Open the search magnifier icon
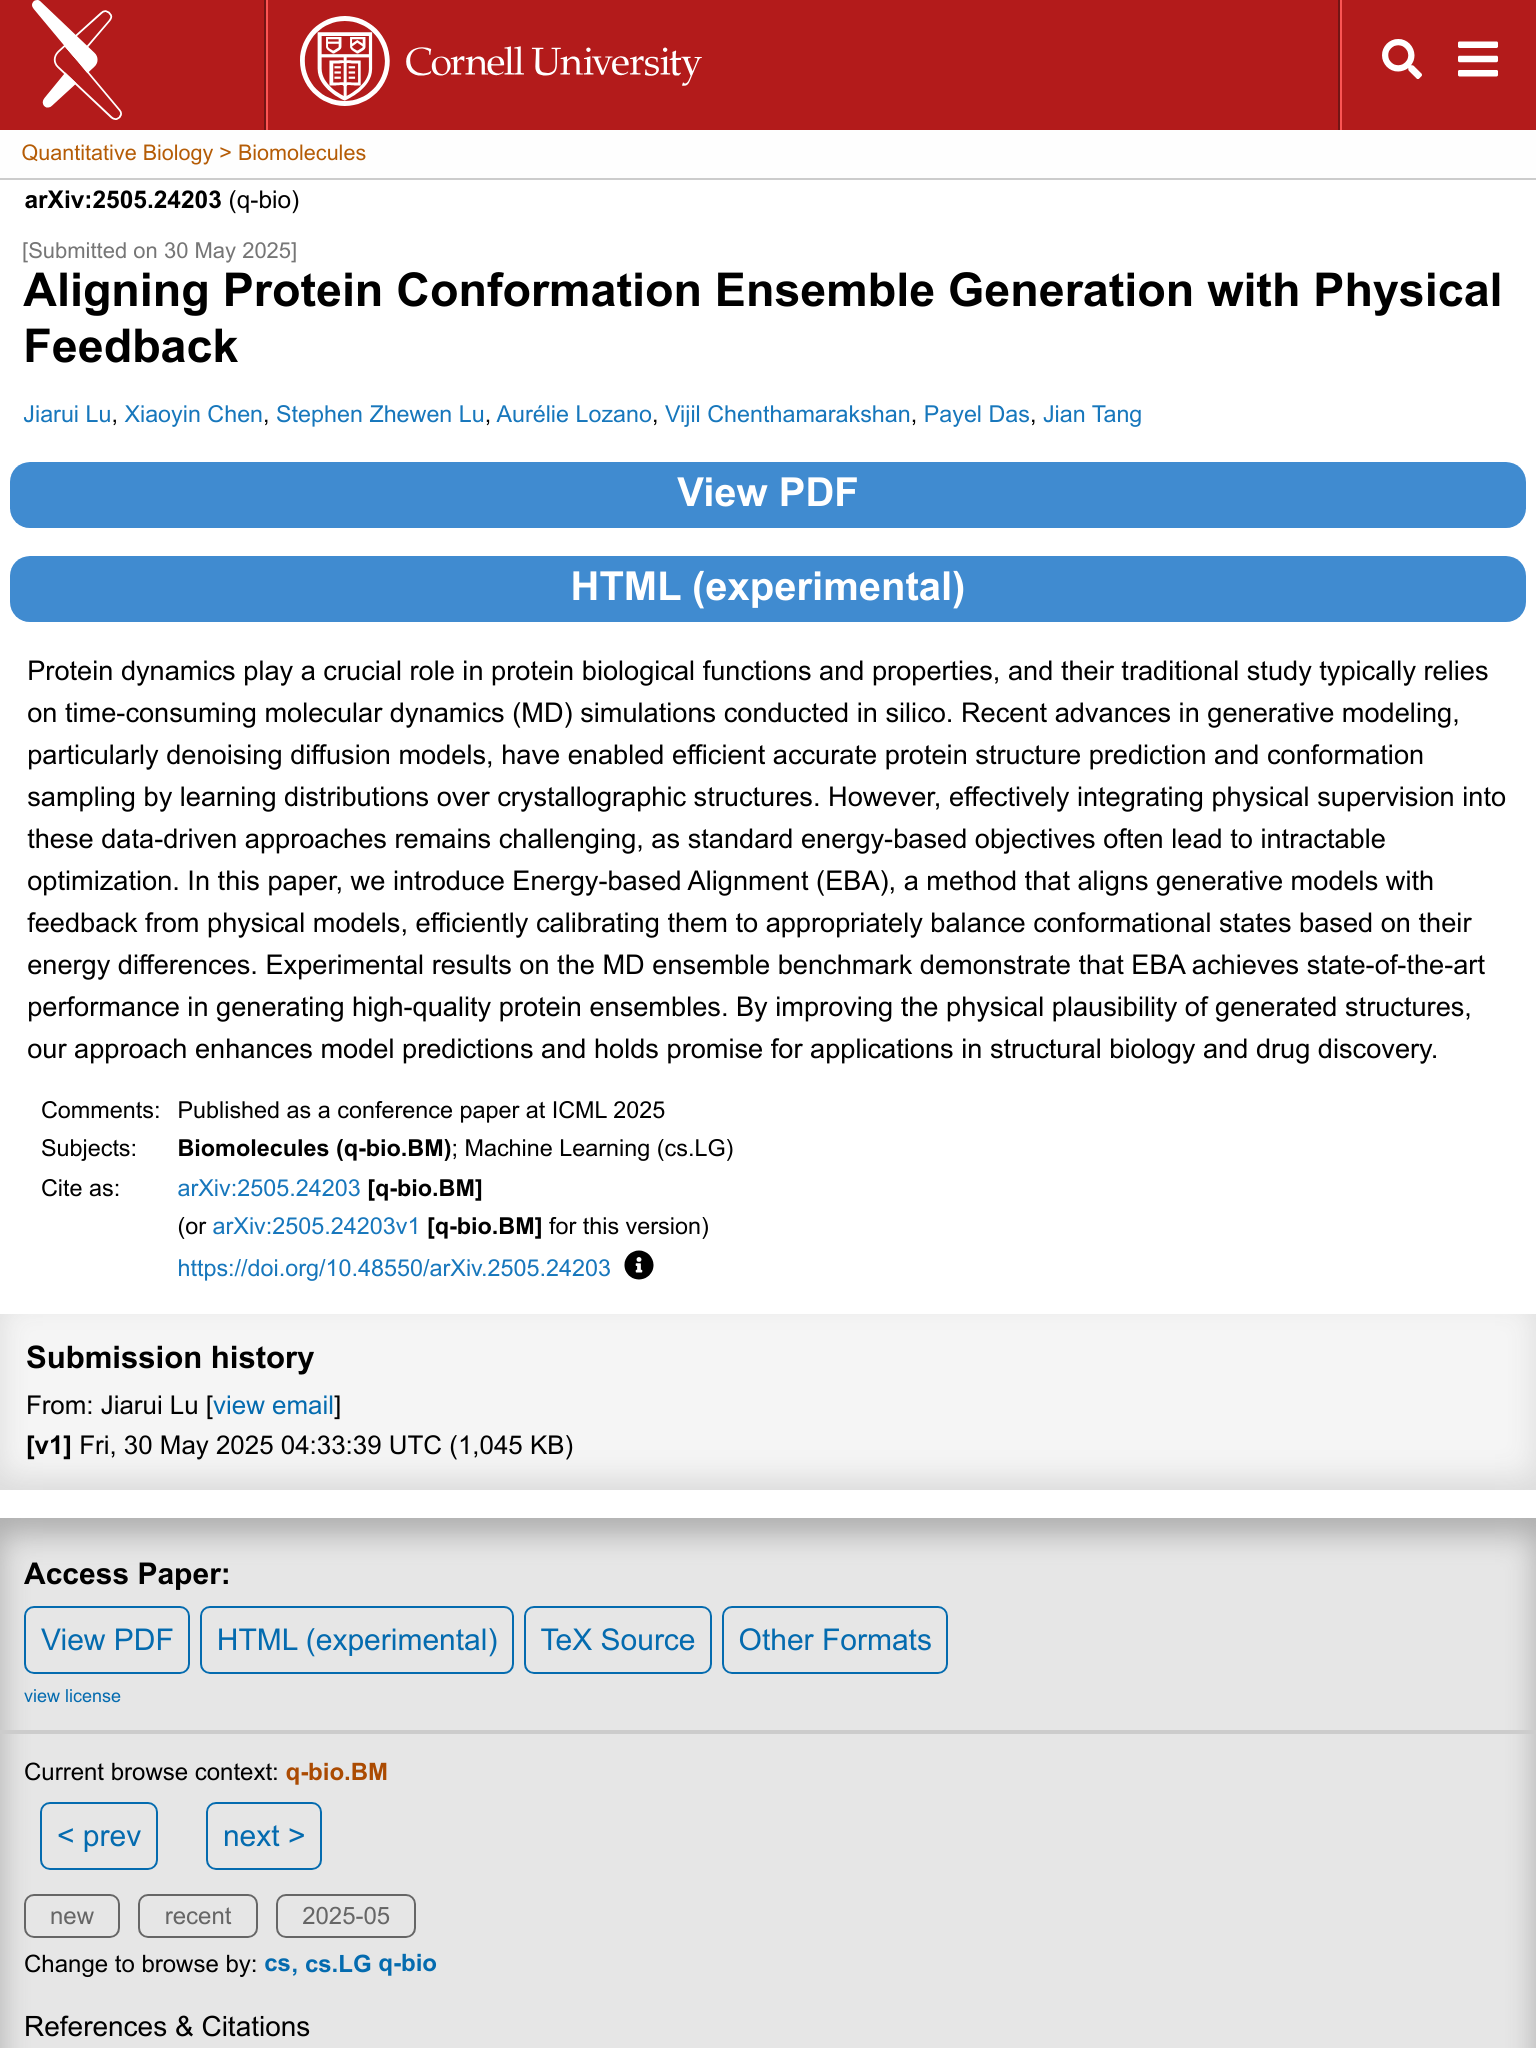Screen dimensions: 1536x2048 [x=1401, y=60]
